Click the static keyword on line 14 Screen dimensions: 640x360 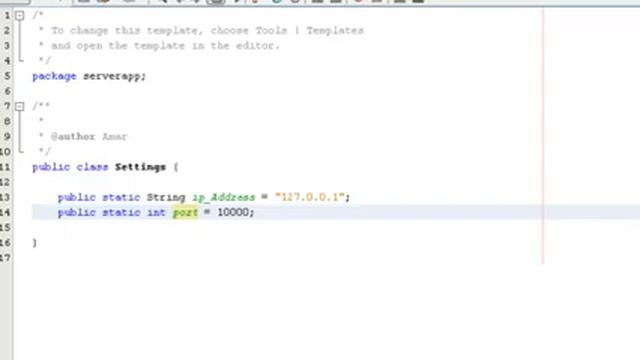click(121, 212)
